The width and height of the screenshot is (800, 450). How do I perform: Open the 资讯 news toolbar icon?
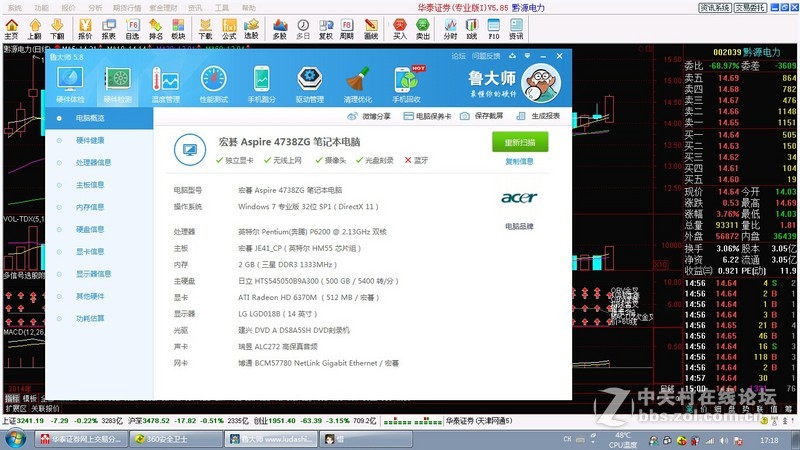click(x=516, y=29)
